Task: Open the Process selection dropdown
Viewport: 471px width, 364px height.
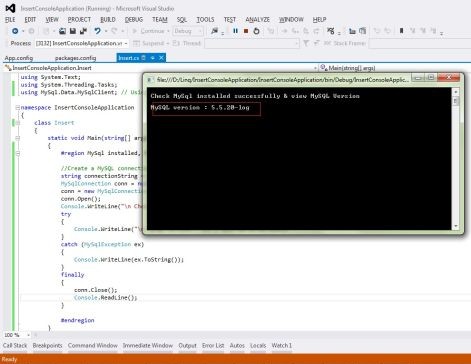Action: point(81,43)
